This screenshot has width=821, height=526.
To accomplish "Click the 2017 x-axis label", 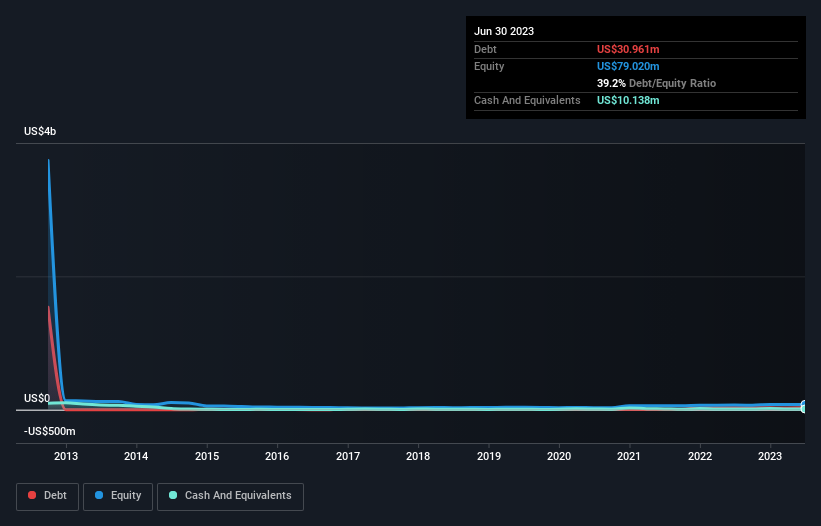I will [348, 456].
